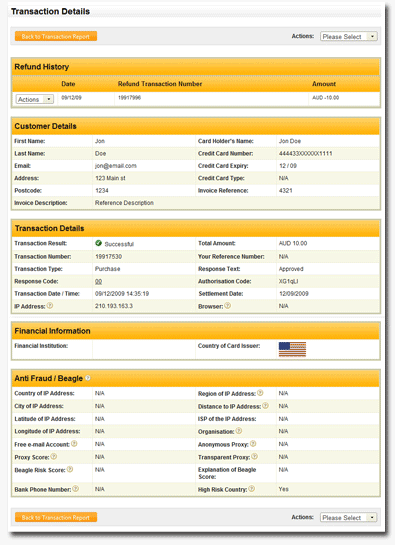Click help icon beside Bank Phone Number
Viewport: 395px width, 545px height.
pos(75,489)
